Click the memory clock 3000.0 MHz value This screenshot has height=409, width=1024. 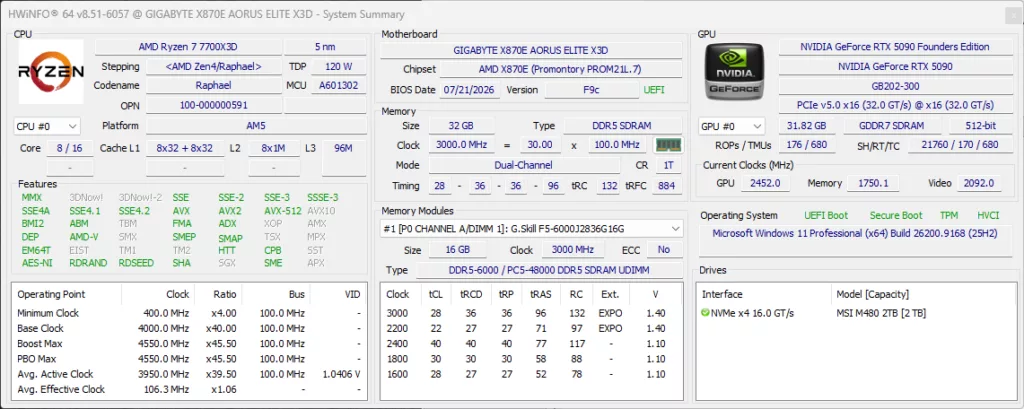point(460,145)
